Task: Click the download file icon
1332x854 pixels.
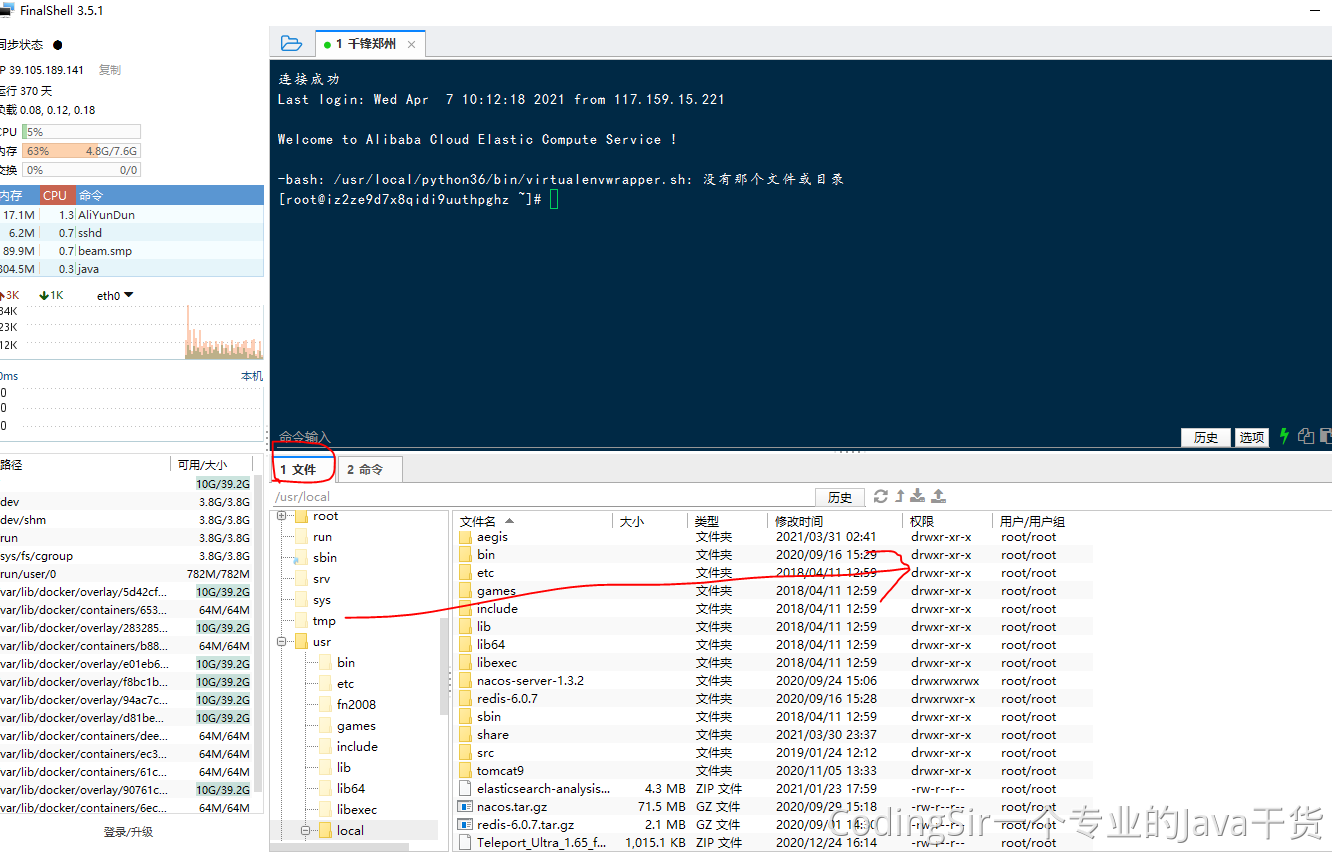Action: (918, 496)
